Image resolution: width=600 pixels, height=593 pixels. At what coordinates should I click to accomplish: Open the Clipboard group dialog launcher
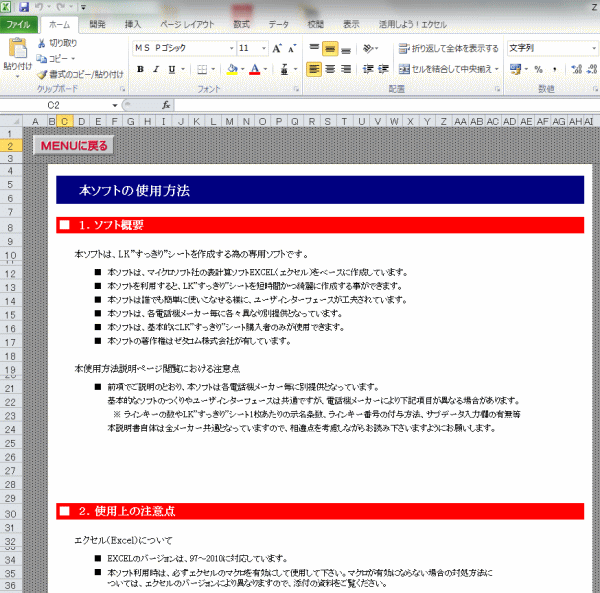122,89
